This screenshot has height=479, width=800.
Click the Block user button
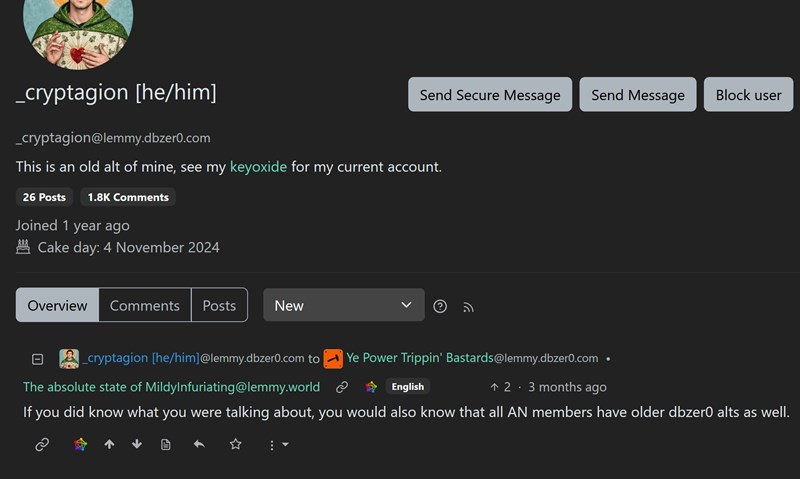[748, 95]
